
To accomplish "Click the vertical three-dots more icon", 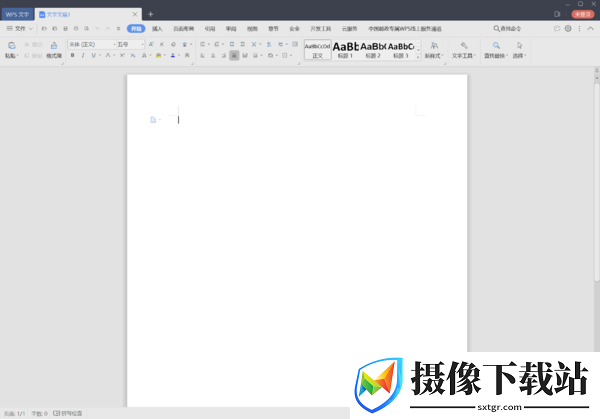I will click(x=579, y=28).
